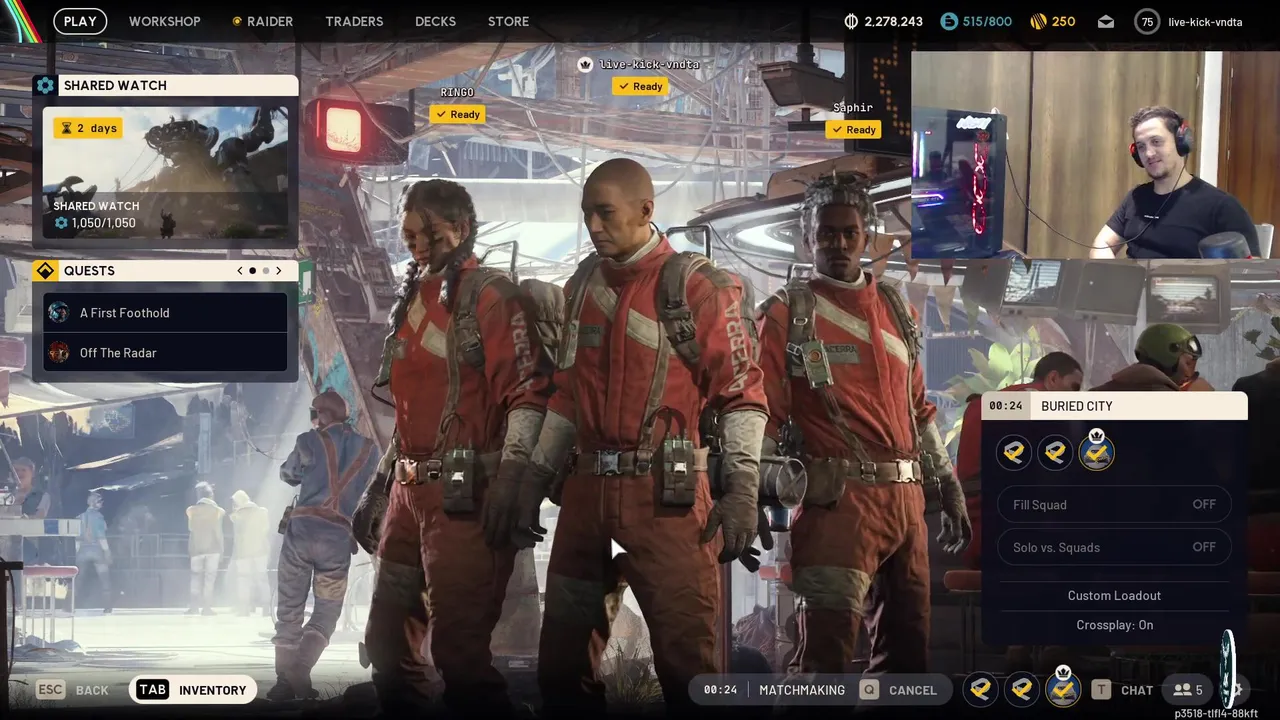Click live-kick-vndta's Ready status badge above center raider
Screen dimensions: 1280x720
point(640,86)
